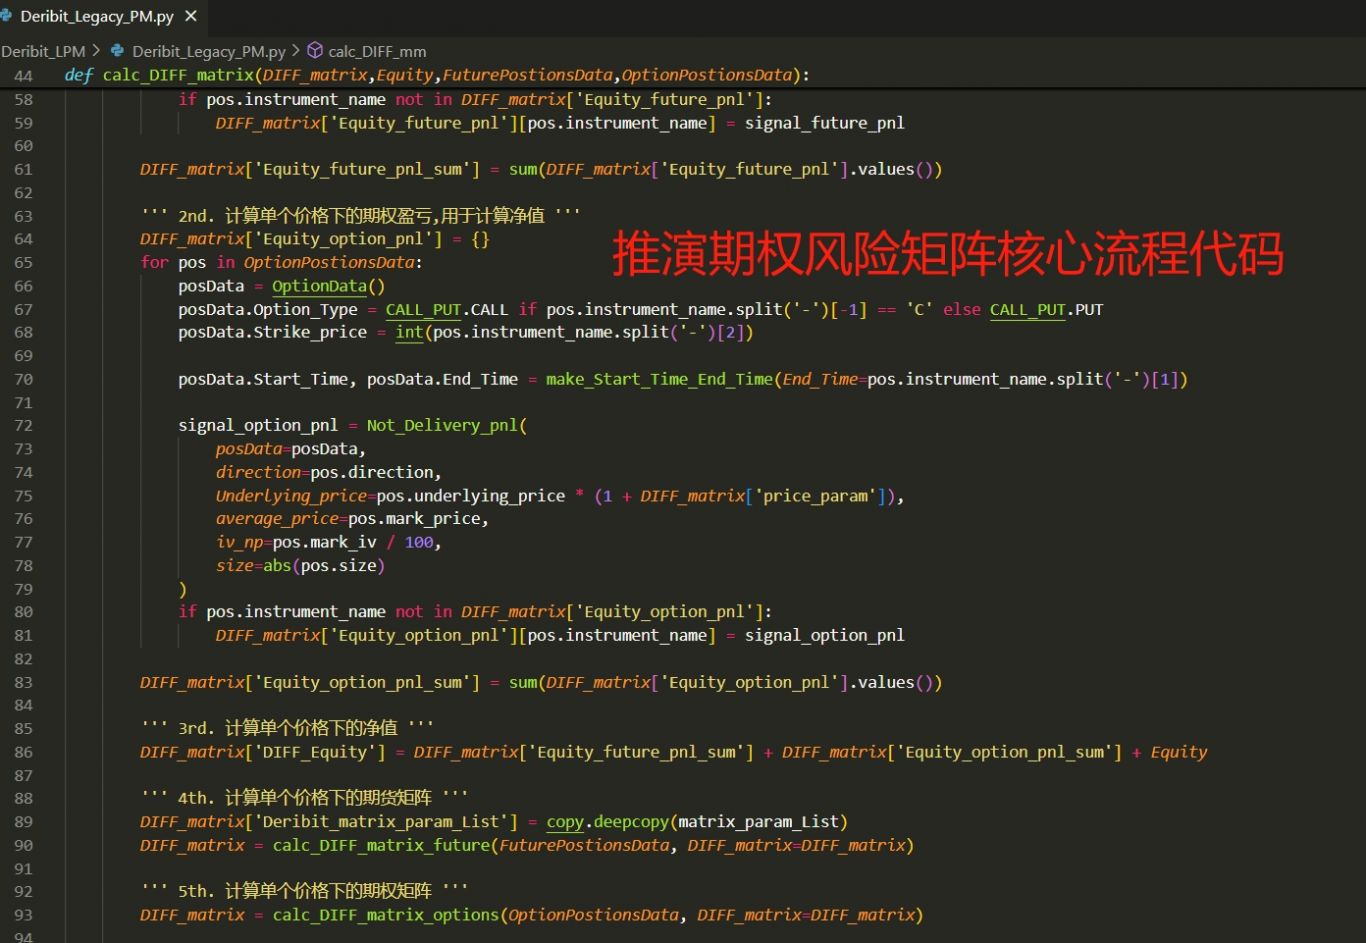Click posData.Strike_price on line 68
Image resolution: width=1366 pixels, height=943 pixels.
point(272,332)
